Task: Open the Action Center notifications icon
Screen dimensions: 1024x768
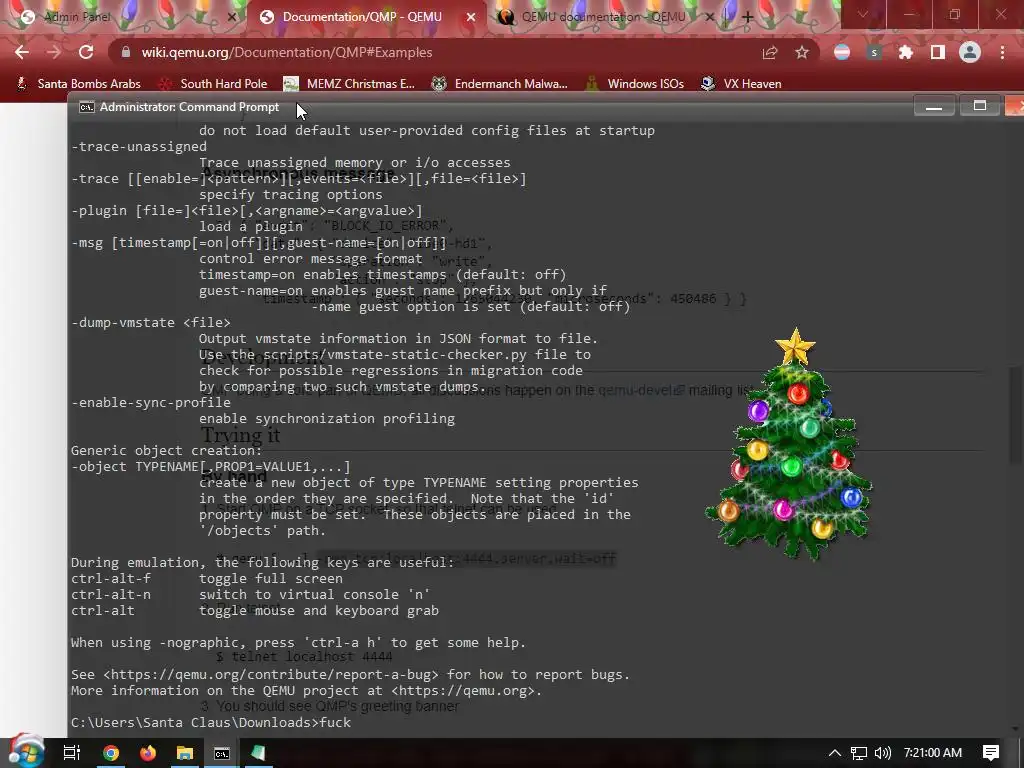Action: (991, 753)
